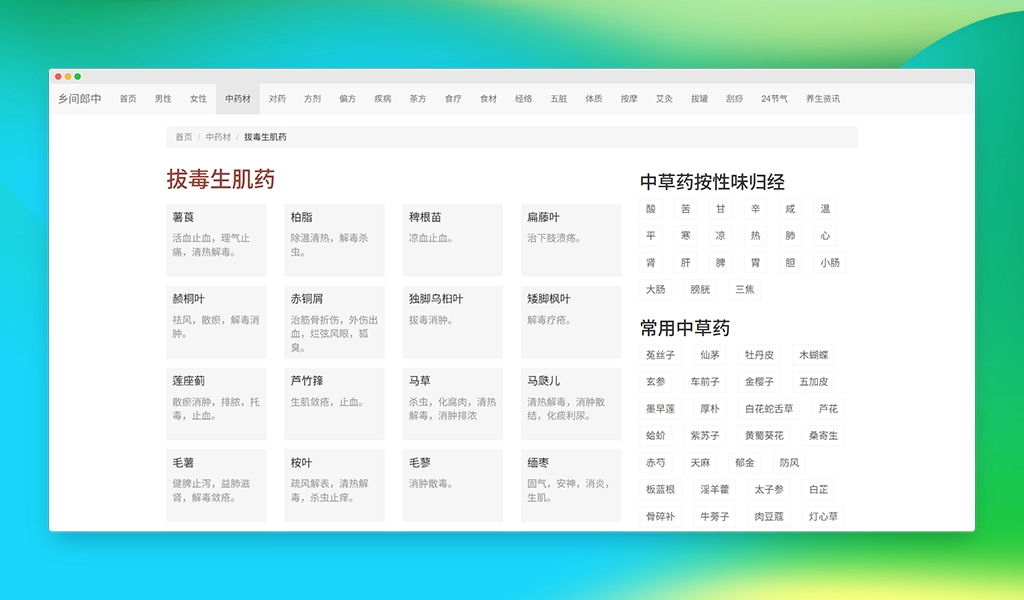Open the 稗根苗 herb card
This screenshot has height=600, width=1024.
coord(453,240)
